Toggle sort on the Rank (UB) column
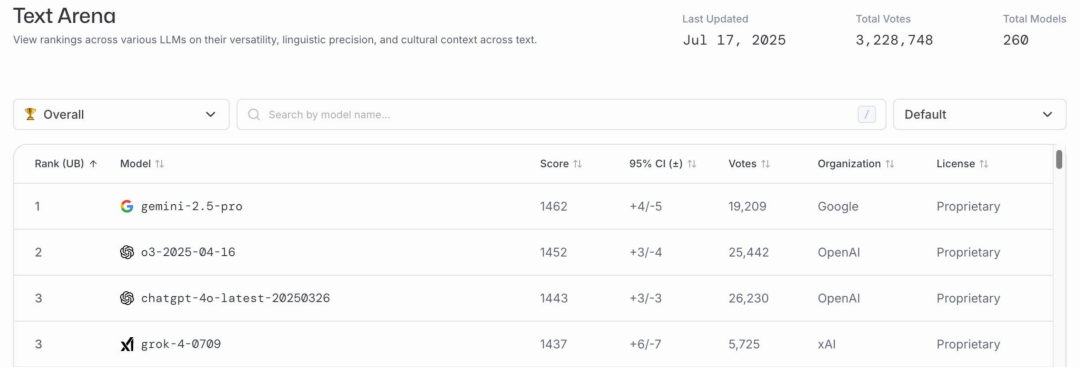This screenshot has width=1080, height=367. tap(66, 164)
